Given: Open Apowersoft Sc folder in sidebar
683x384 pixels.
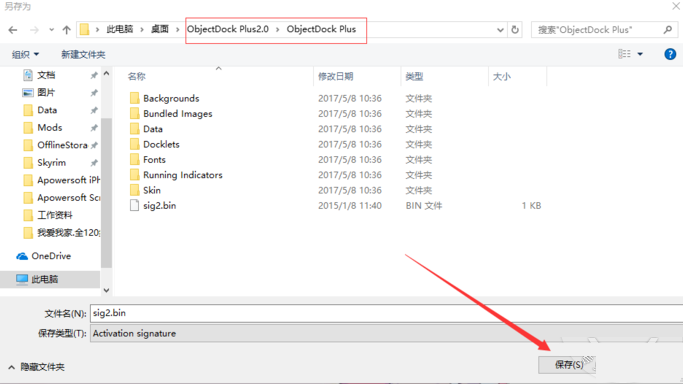Looking at the screenshot, I should click(68, 197).
